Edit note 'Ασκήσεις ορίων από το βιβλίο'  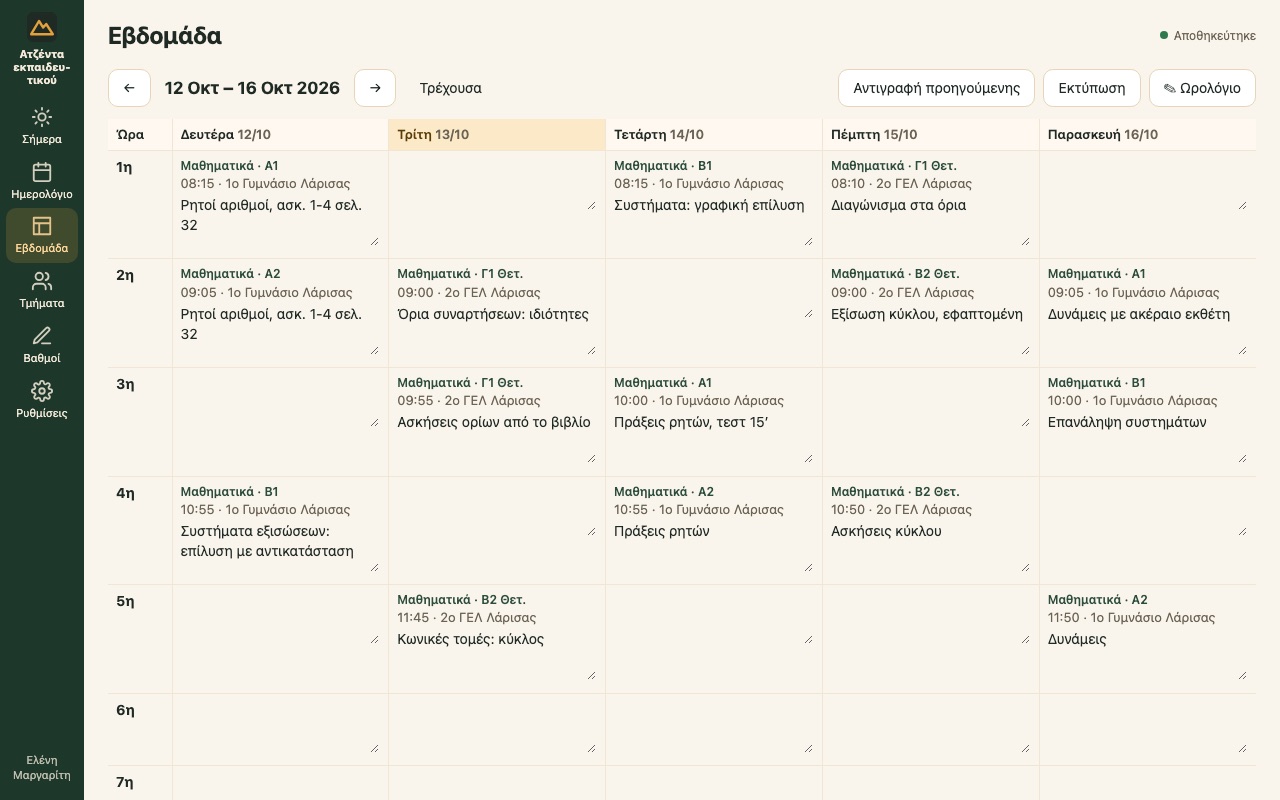coord(496,438)
